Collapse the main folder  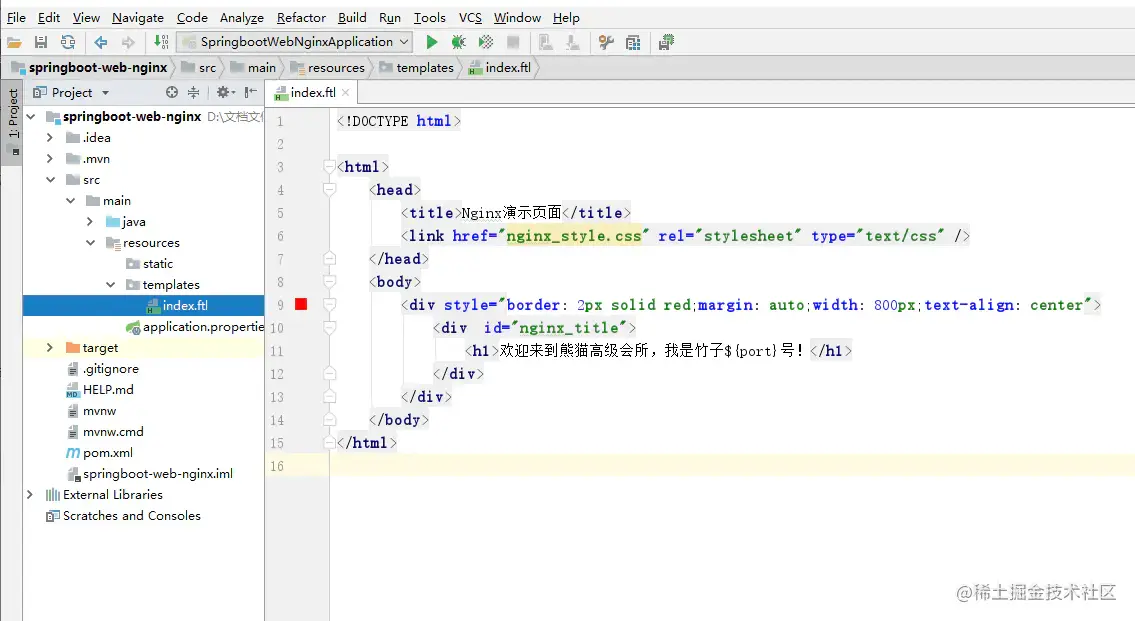(70, 200)
